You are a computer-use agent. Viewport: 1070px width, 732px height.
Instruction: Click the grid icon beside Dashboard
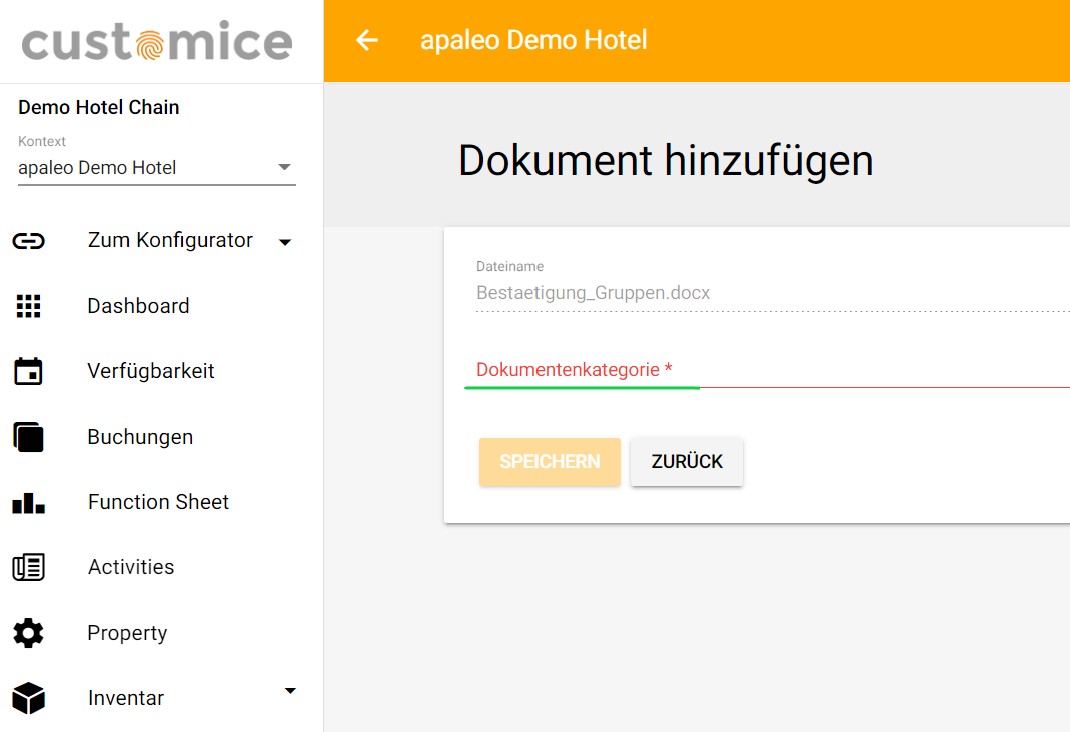click(29, 306)
